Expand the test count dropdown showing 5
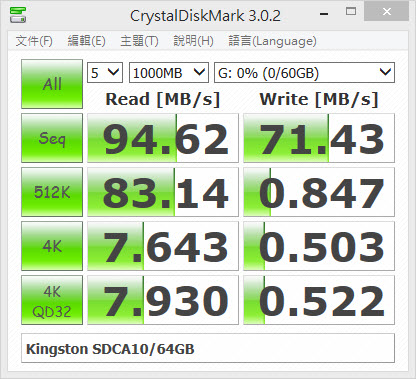This screenshot has width=416, height=379. [x=105, y=73]
